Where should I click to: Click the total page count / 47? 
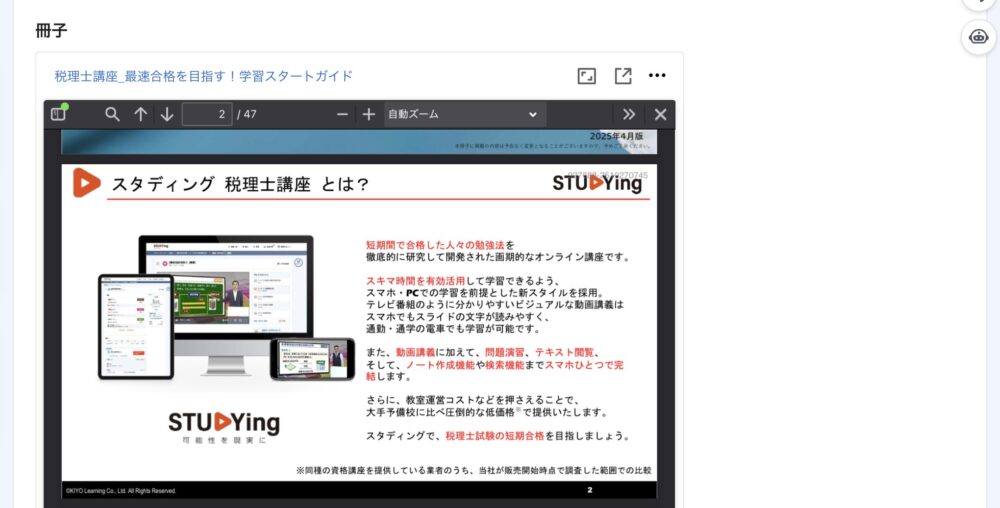coord(247,114)
